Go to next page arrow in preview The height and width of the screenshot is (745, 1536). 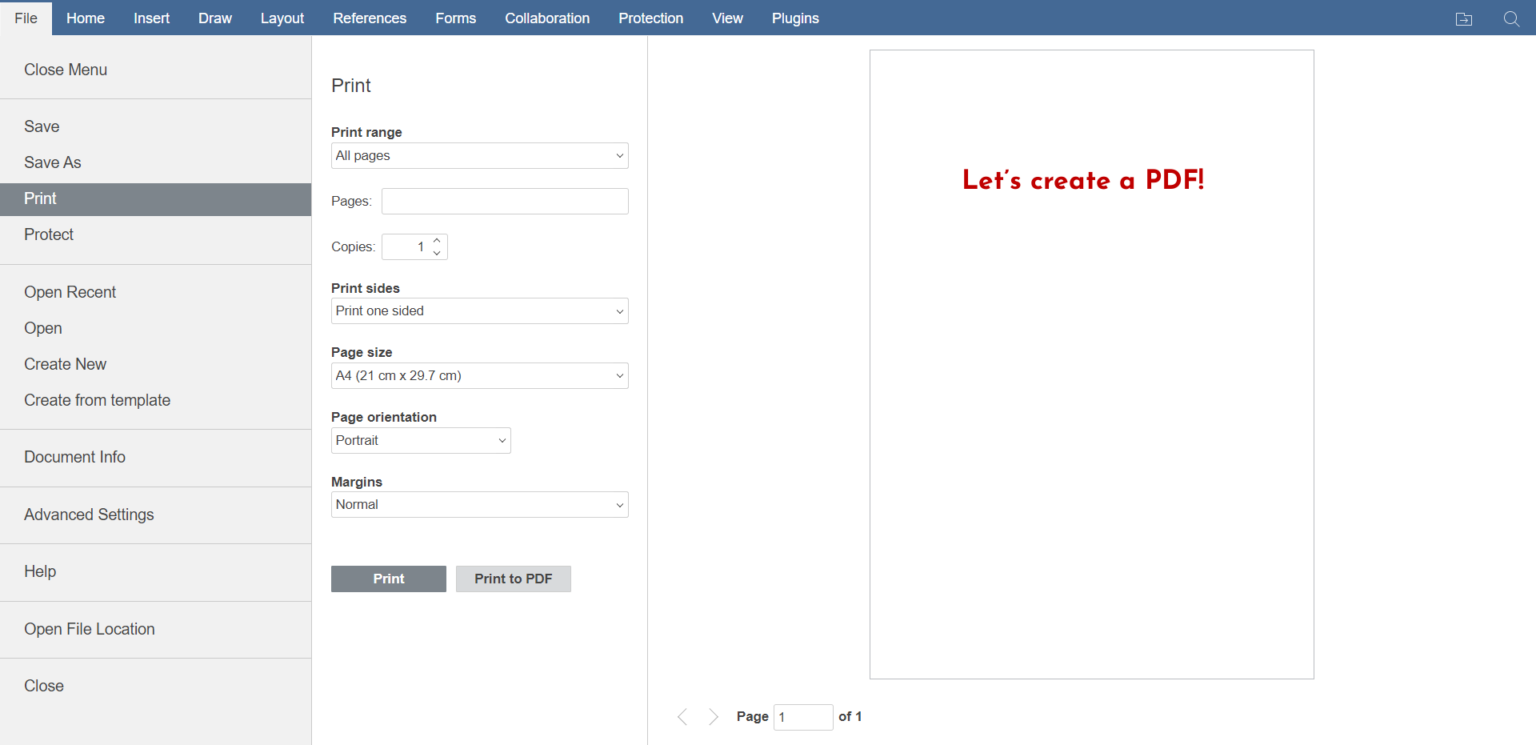click(x=713, y=717)
